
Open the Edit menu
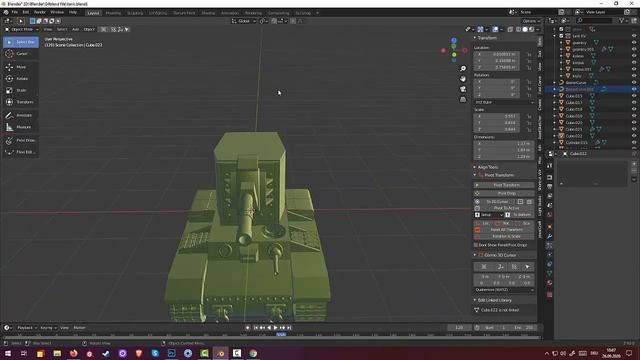pyautogui.click(x=26, y=13)
